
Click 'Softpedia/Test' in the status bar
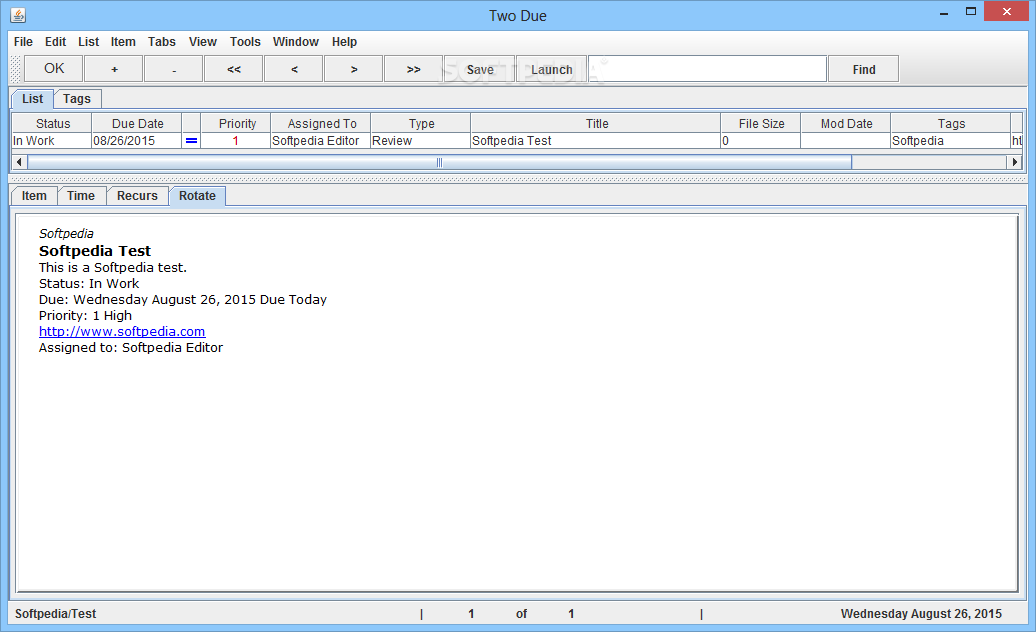coord(56,614)
